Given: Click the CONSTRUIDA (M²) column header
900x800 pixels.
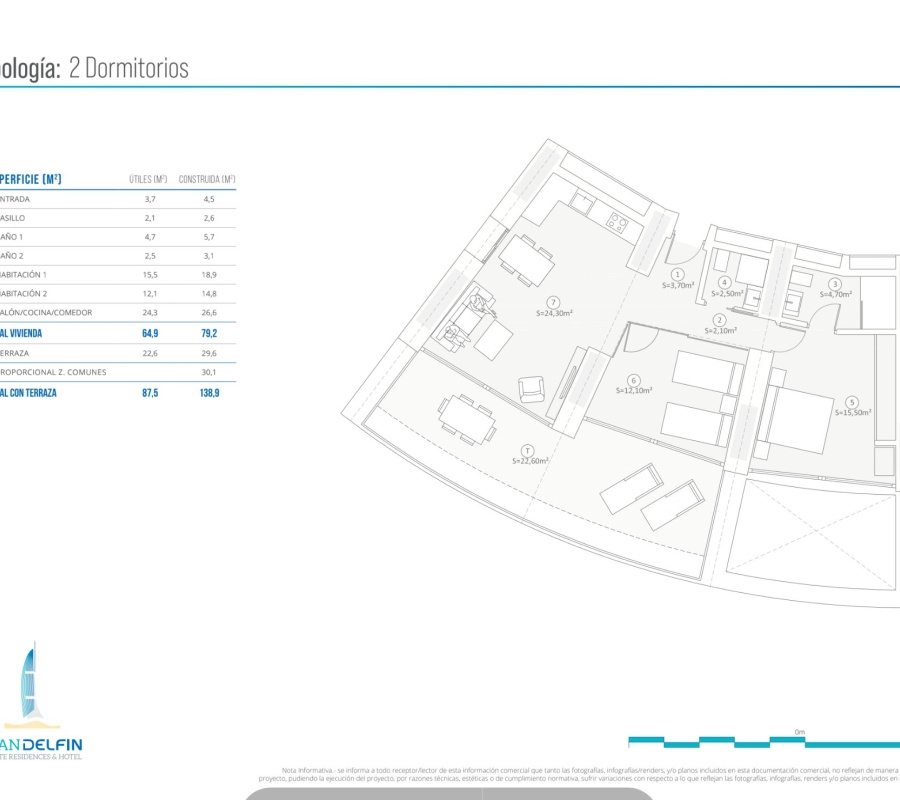Looking at the screenshot, I should coord(207,179).
